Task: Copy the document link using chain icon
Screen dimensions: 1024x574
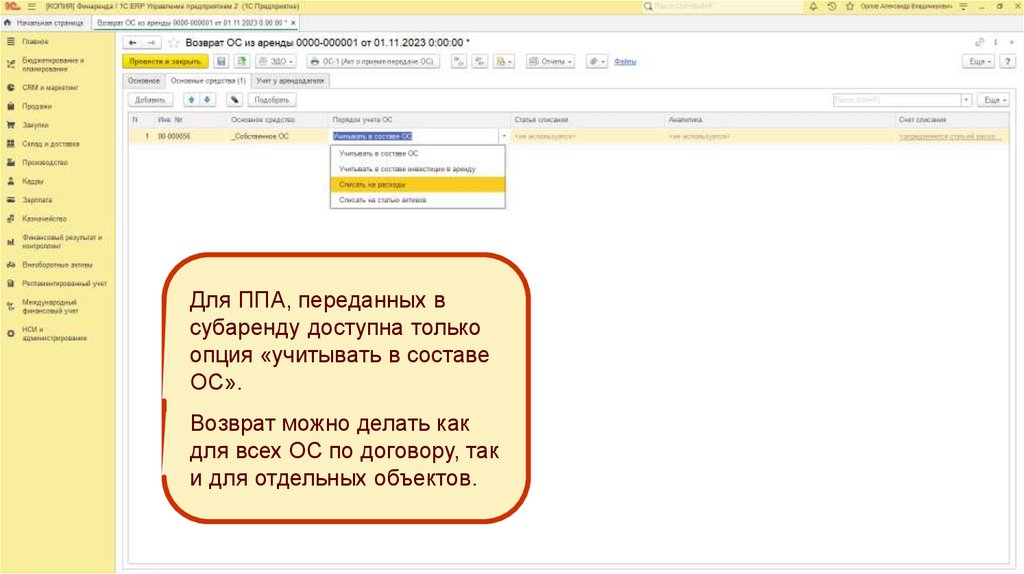Action: (x=978, y=43)
